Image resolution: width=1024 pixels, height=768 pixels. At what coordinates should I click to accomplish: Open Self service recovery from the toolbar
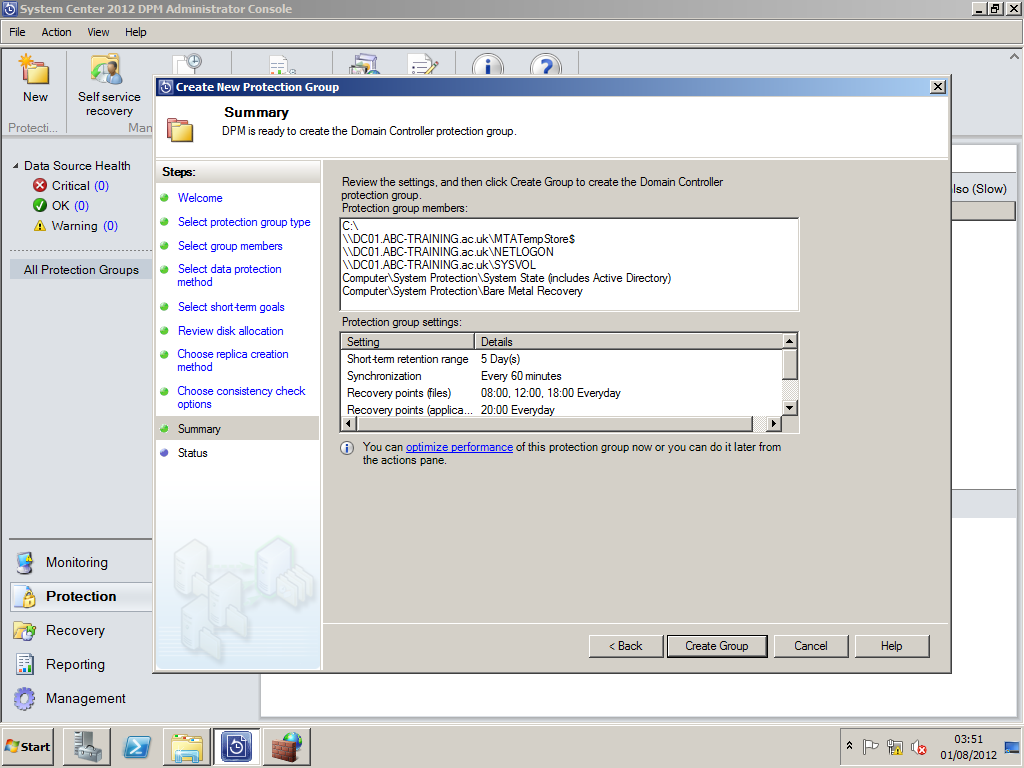[x=109, y=86]
